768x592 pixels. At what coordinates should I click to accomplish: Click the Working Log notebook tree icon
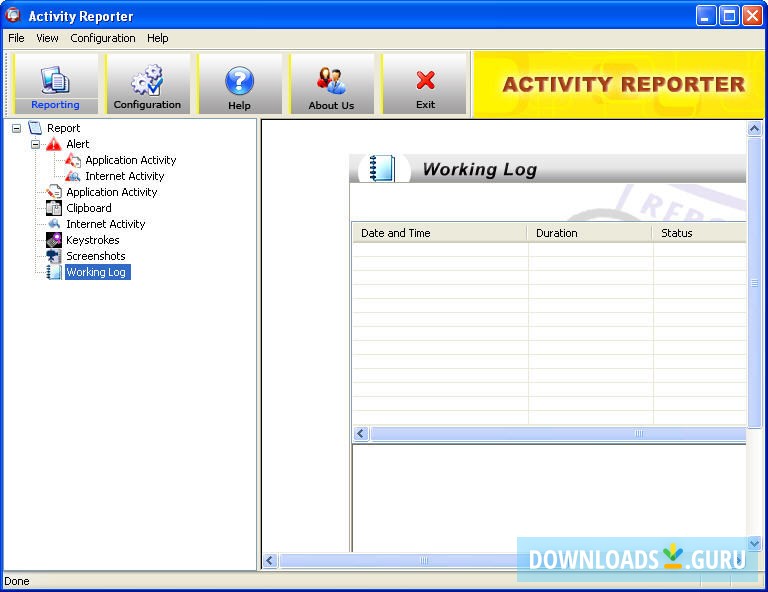tap(54, 272)
